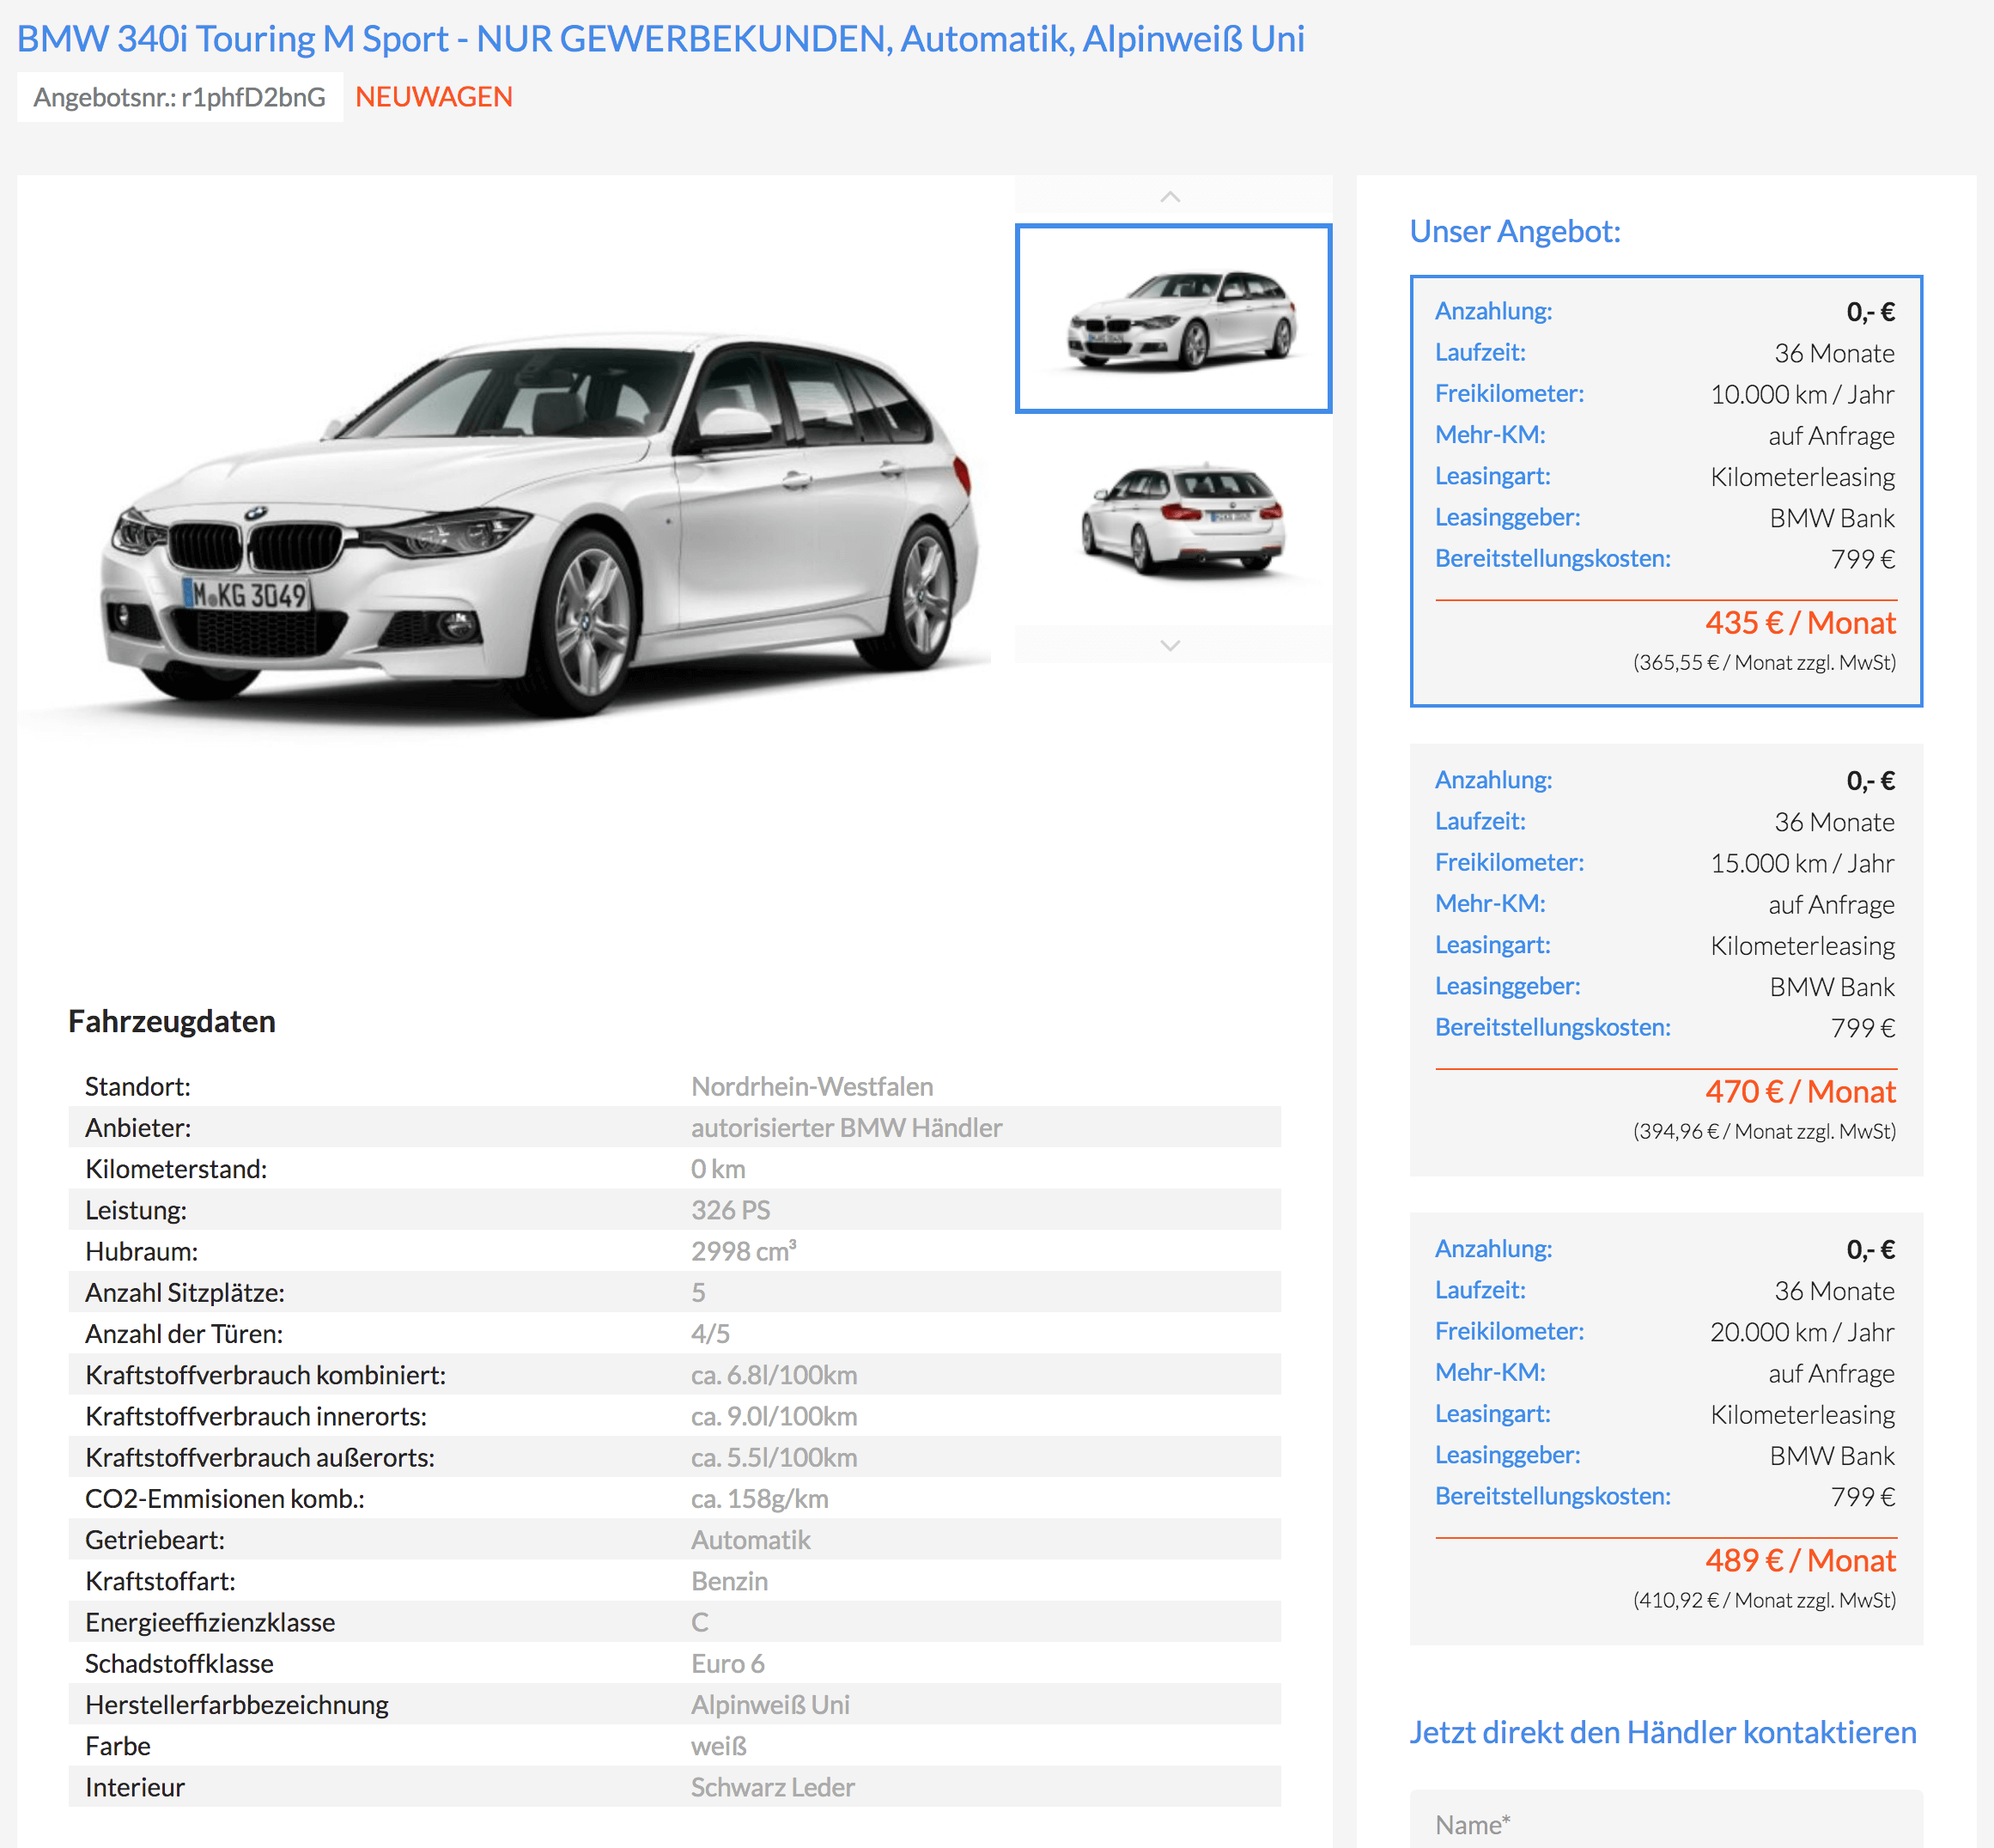Click the ca. 9.0l/100km value

pyautogui.click(x=774, y=1416)
